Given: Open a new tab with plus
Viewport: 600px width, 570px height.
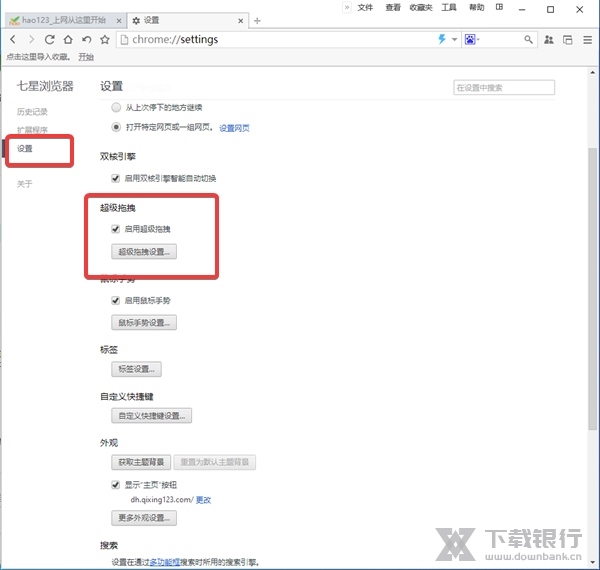Looking at the screenshot, I should (x=257, y=21).
